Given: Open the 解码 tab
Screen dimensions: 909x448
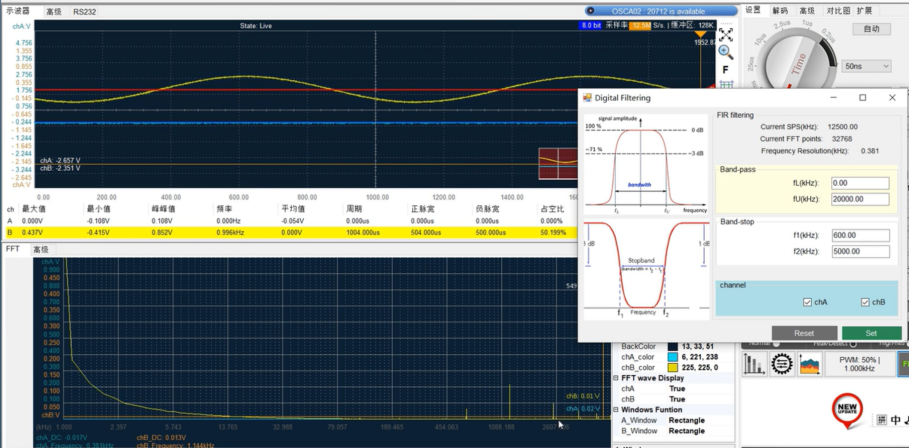Looking at the screenshot, I should pyautogui.click(x=780, y=10).
